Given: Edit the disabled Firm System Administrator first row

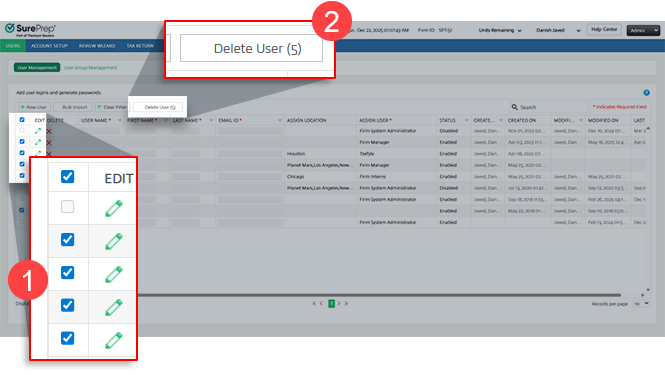Looking at the screenshot, I should [x=38, y=131].
